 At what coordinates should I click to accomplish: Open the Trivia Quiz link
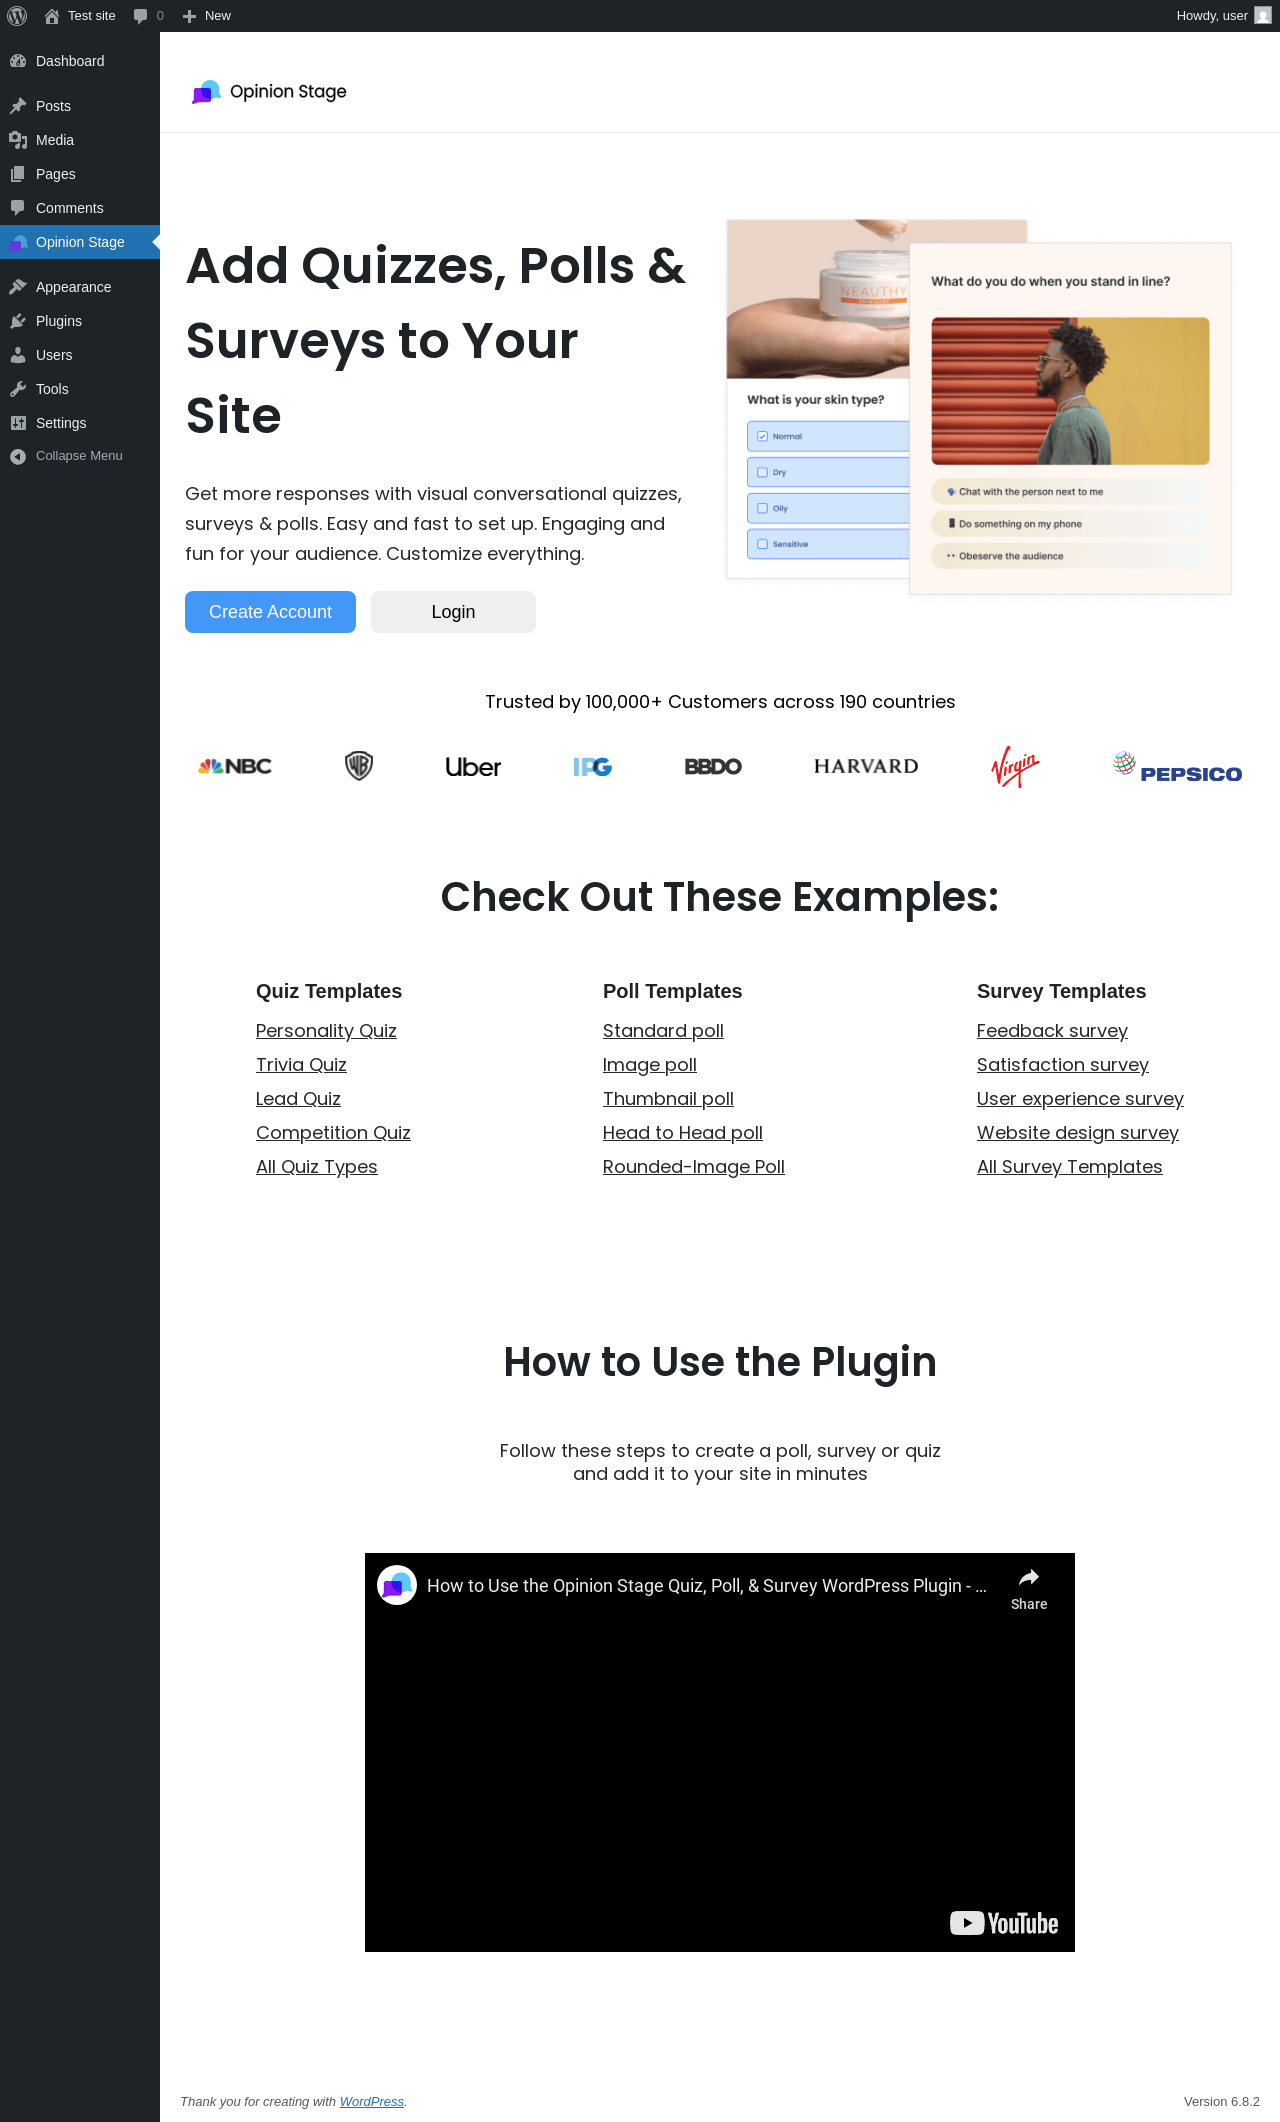coord(301,1065)
